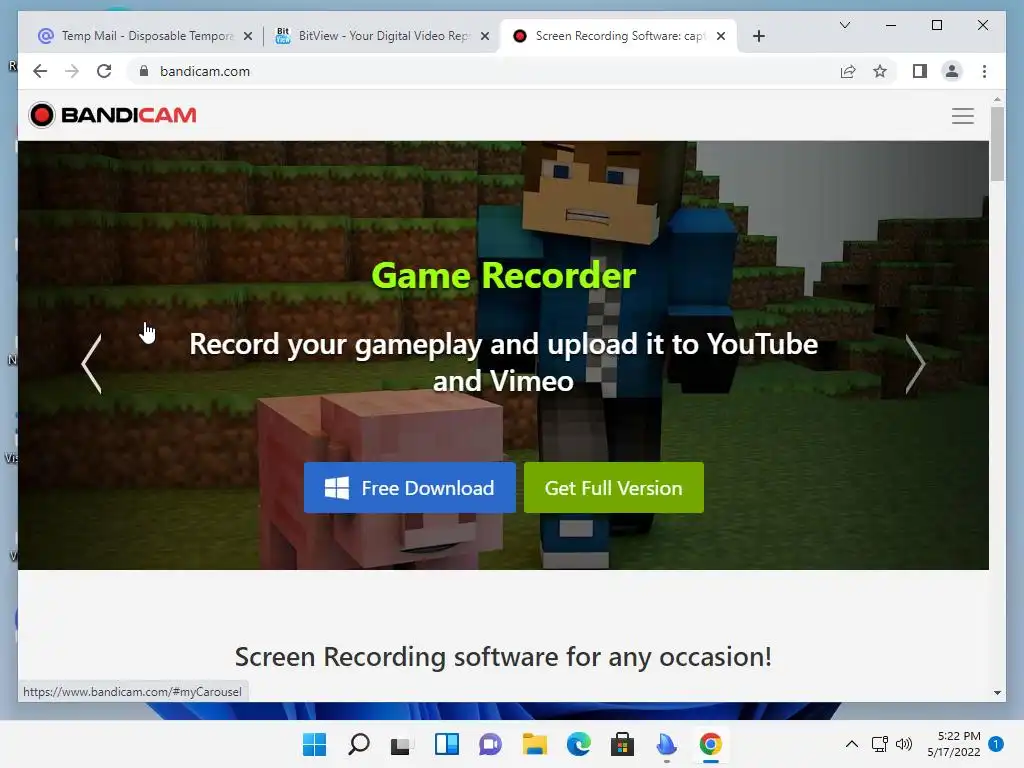Show next carousel slide arrow

pos(915,364)
